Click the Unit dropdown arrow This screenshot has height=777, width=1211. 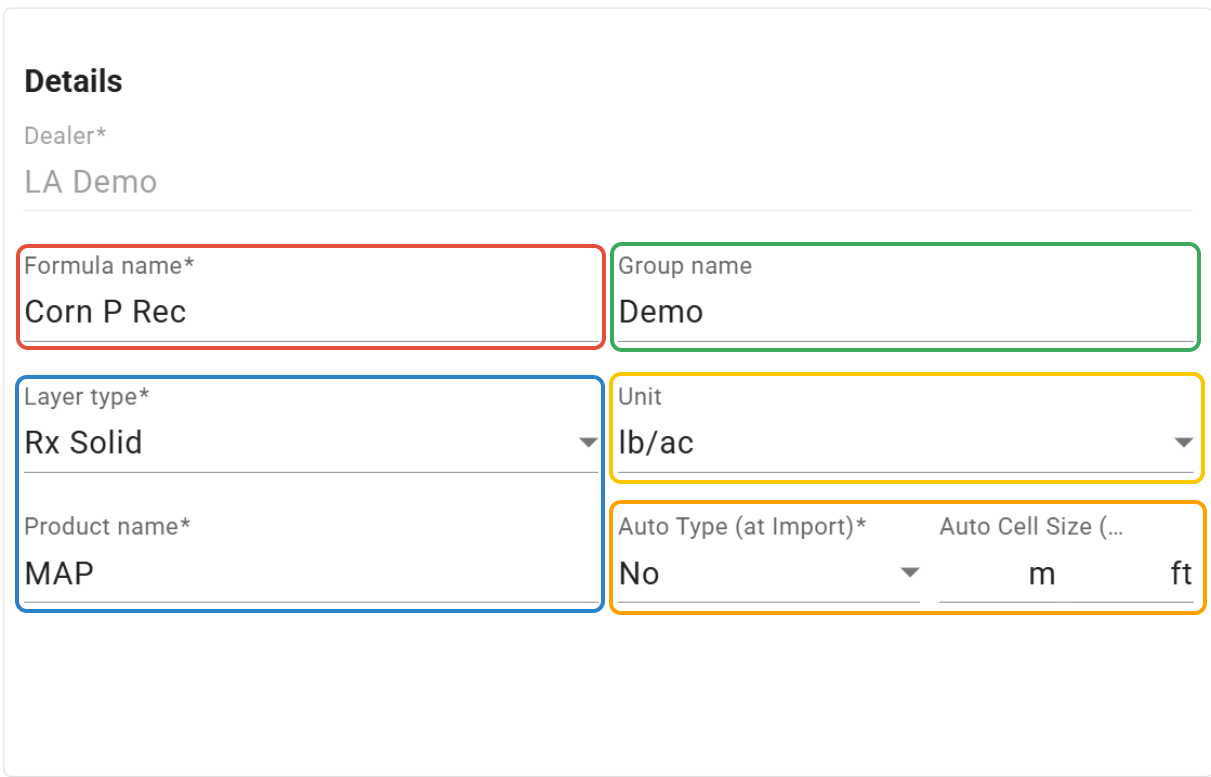[x=1183, y=442]
